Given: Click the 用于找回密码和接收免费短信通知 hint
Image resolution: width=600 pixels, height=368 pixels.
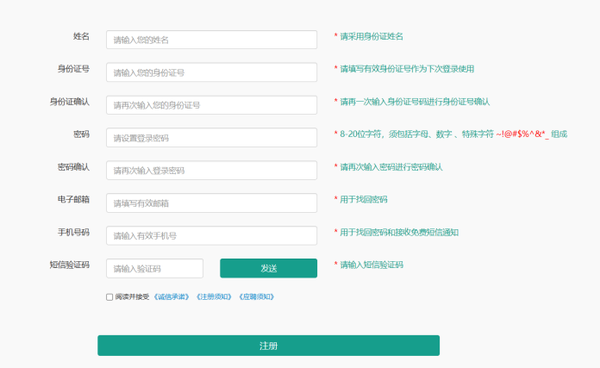Looking at the screenshot, I should [x=399, y=233].
